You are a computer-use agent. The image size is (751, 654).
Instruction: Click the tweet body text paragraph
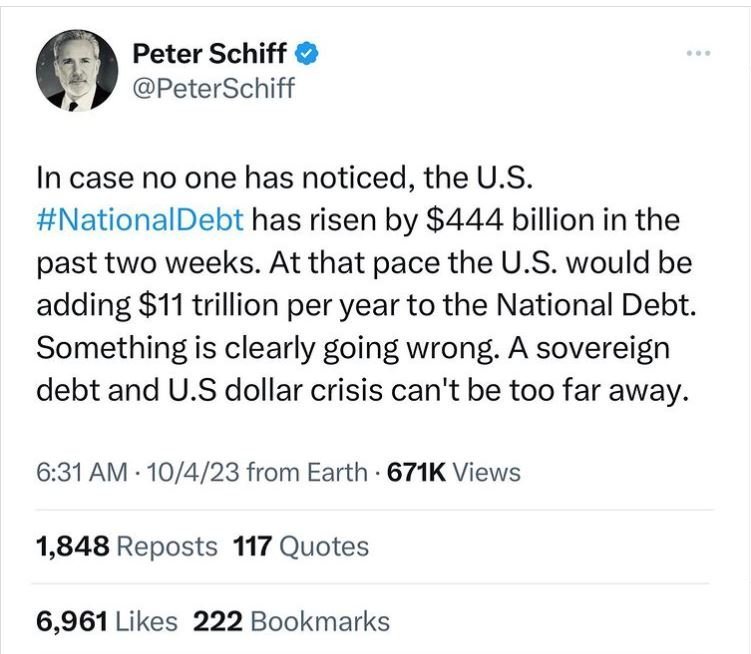click(x=366, y=284)
